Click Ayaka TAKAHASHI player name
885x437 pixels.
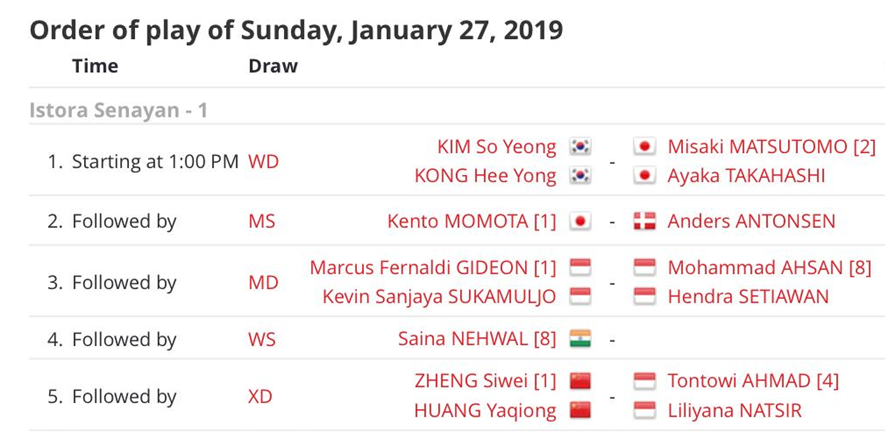(746, 176)
